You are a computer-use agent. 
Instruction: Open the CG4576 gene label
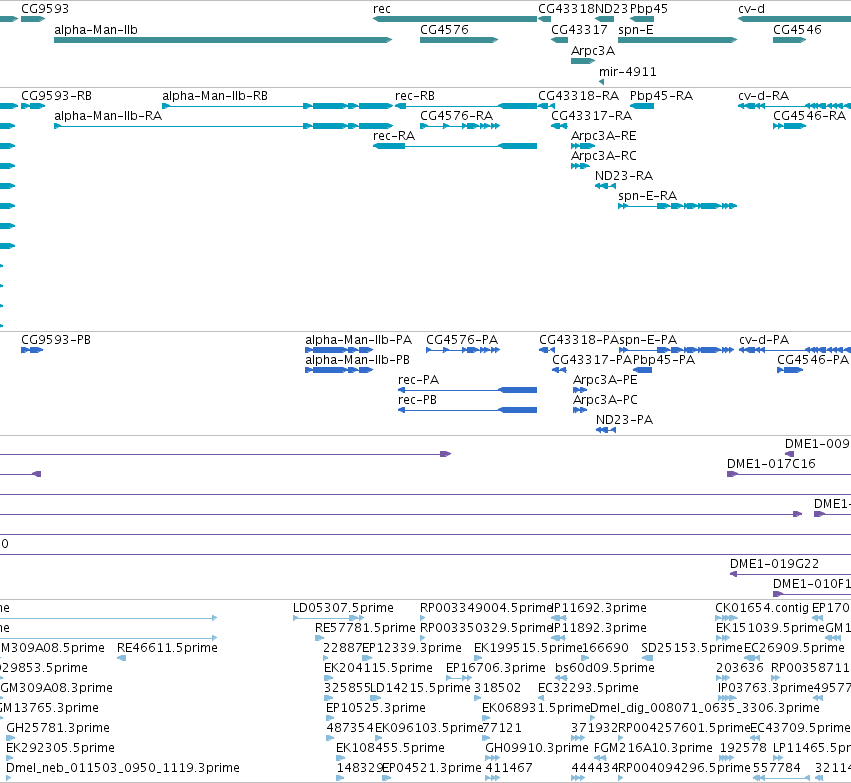[x=444, y=30]
